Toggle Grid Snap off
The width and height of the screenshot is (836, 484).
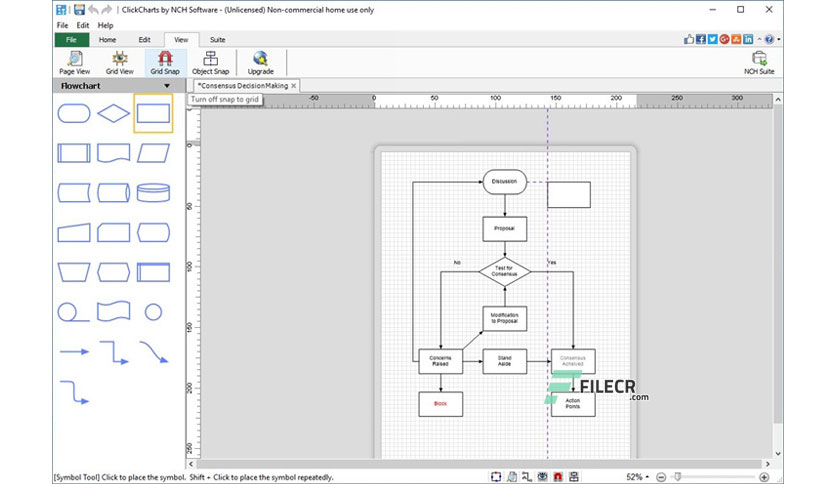(165, 63)
